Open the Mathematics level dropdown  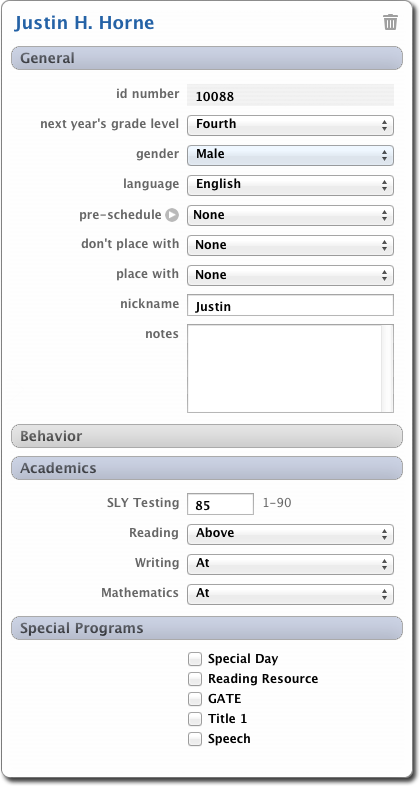[290, 594]
